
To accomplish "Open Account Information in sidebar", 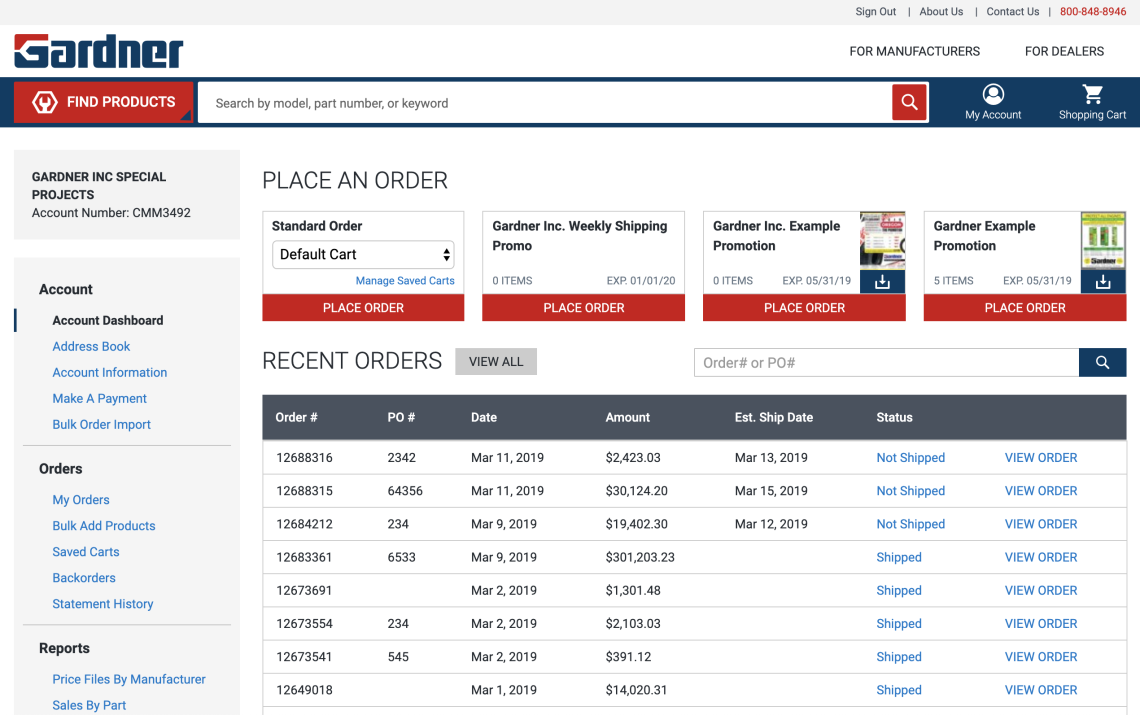I will [x=110, y=372].
